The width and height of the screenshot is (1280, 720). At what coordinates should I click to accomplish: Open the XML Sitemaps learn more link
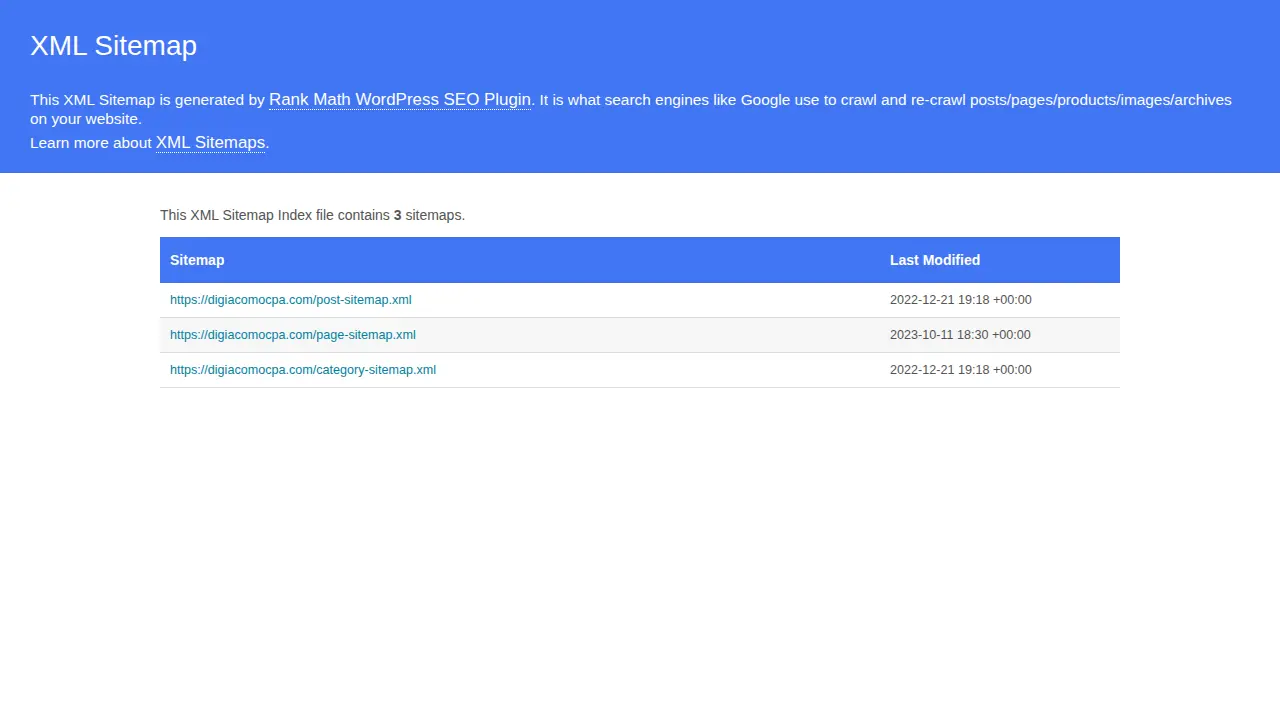pos(210,143)
